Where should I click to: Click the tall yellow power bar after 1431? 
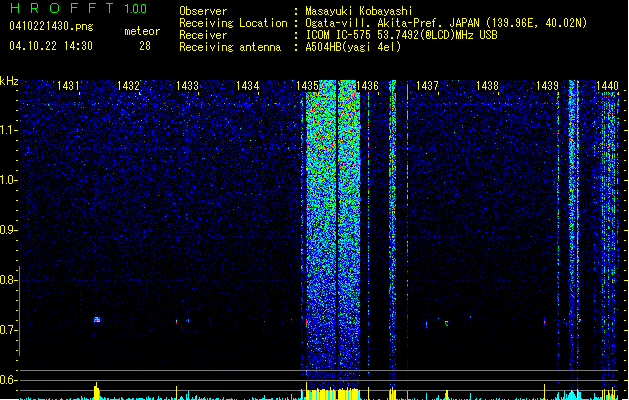pyautogui.click(x=96, y=391)
